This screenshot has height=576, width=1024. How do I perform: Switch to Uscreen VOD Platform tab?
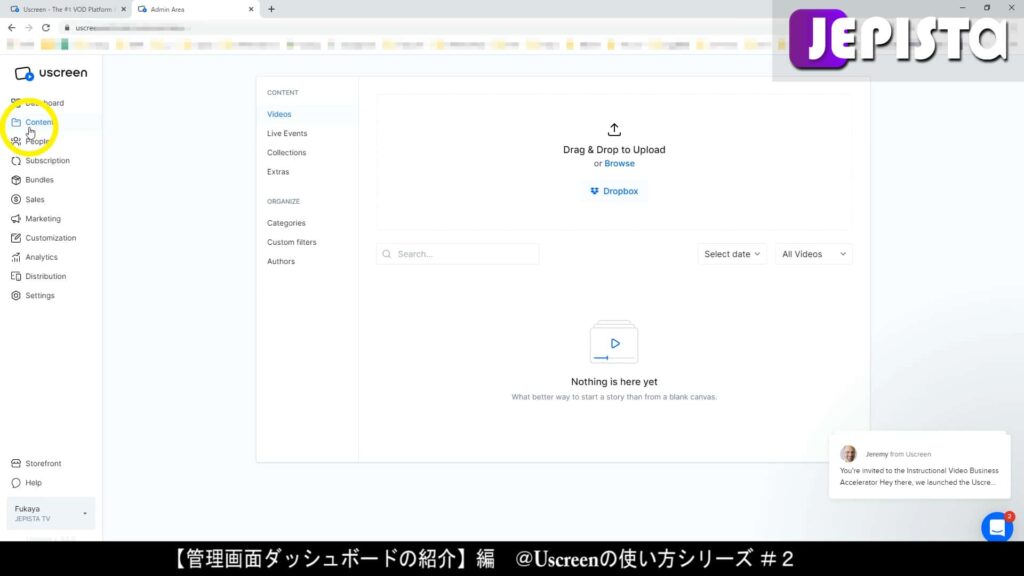tap(65, 9)
